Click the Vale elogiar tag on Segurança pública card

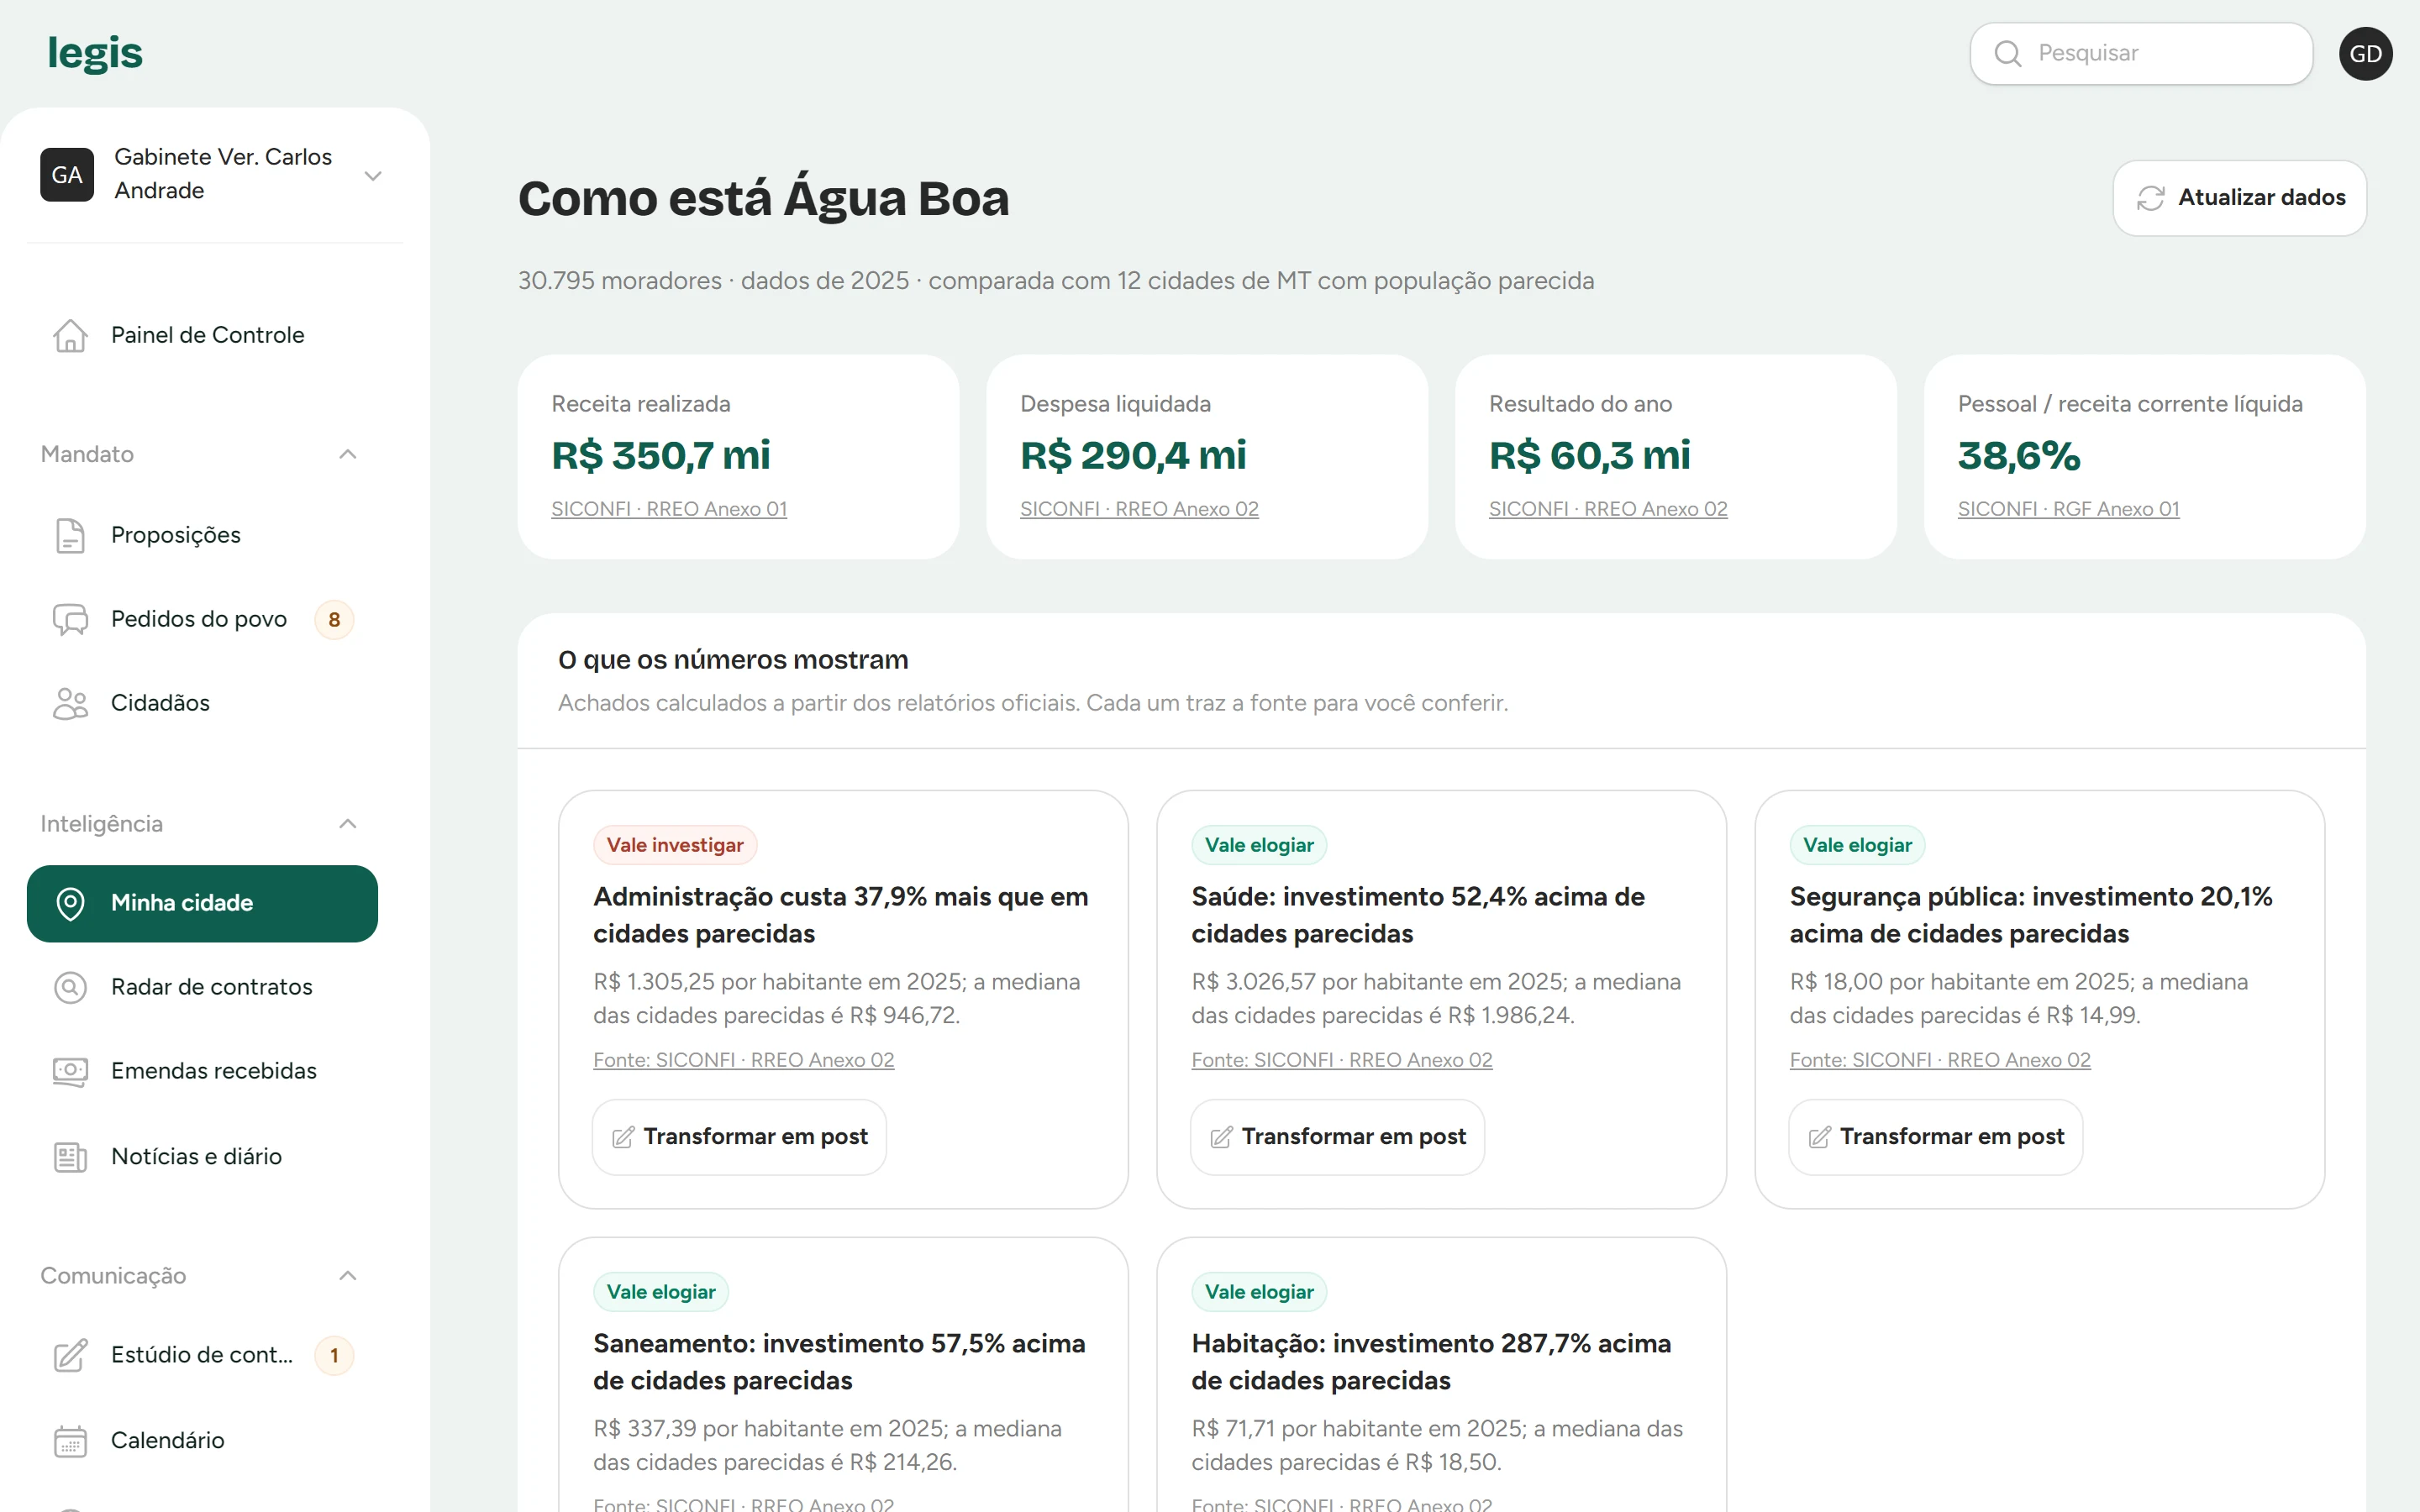point(1857,845)
